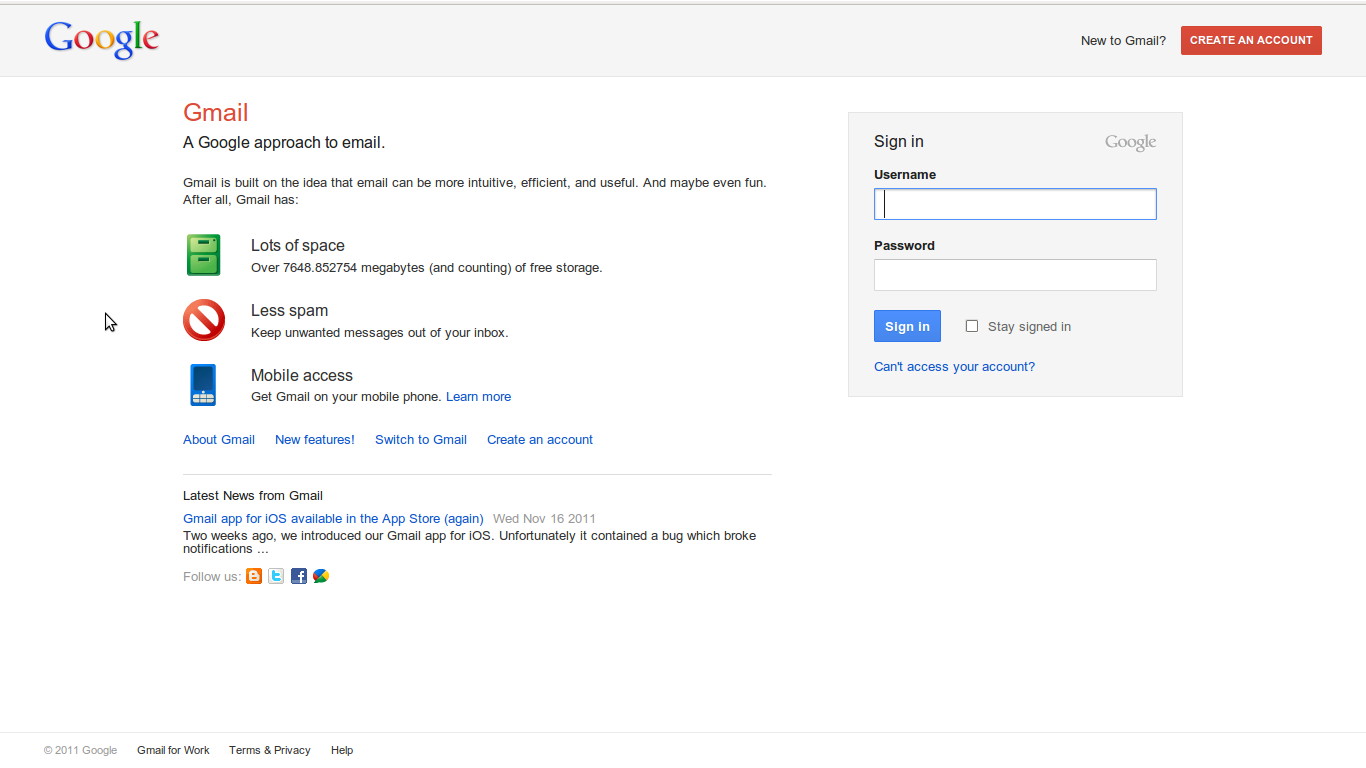This screenshot has width=1366, height=768.
Task: Click the Facebook follow icon
Action: pos(298,576)
